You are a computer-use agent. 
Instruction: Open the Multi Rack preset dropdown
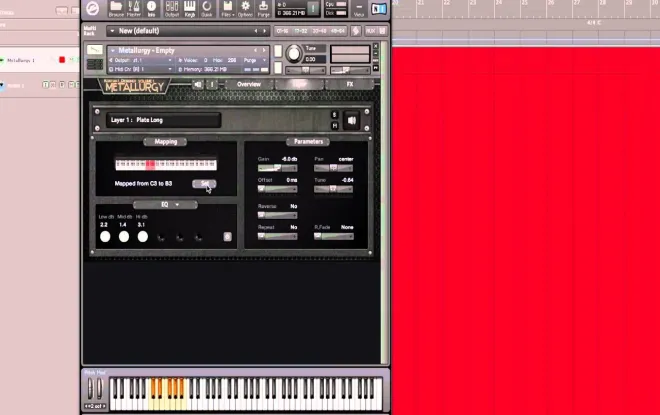pos(113,31)
